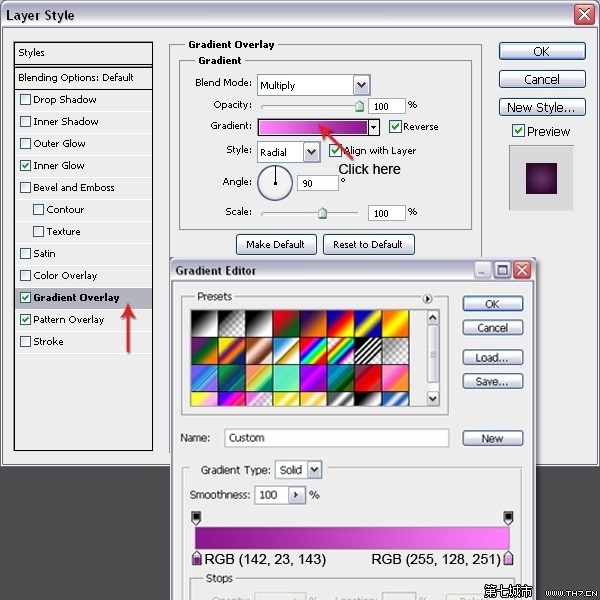Click the pink-purple gradient swatch
Viewport: 600px width, 600px height.
[x=312, y=127]
